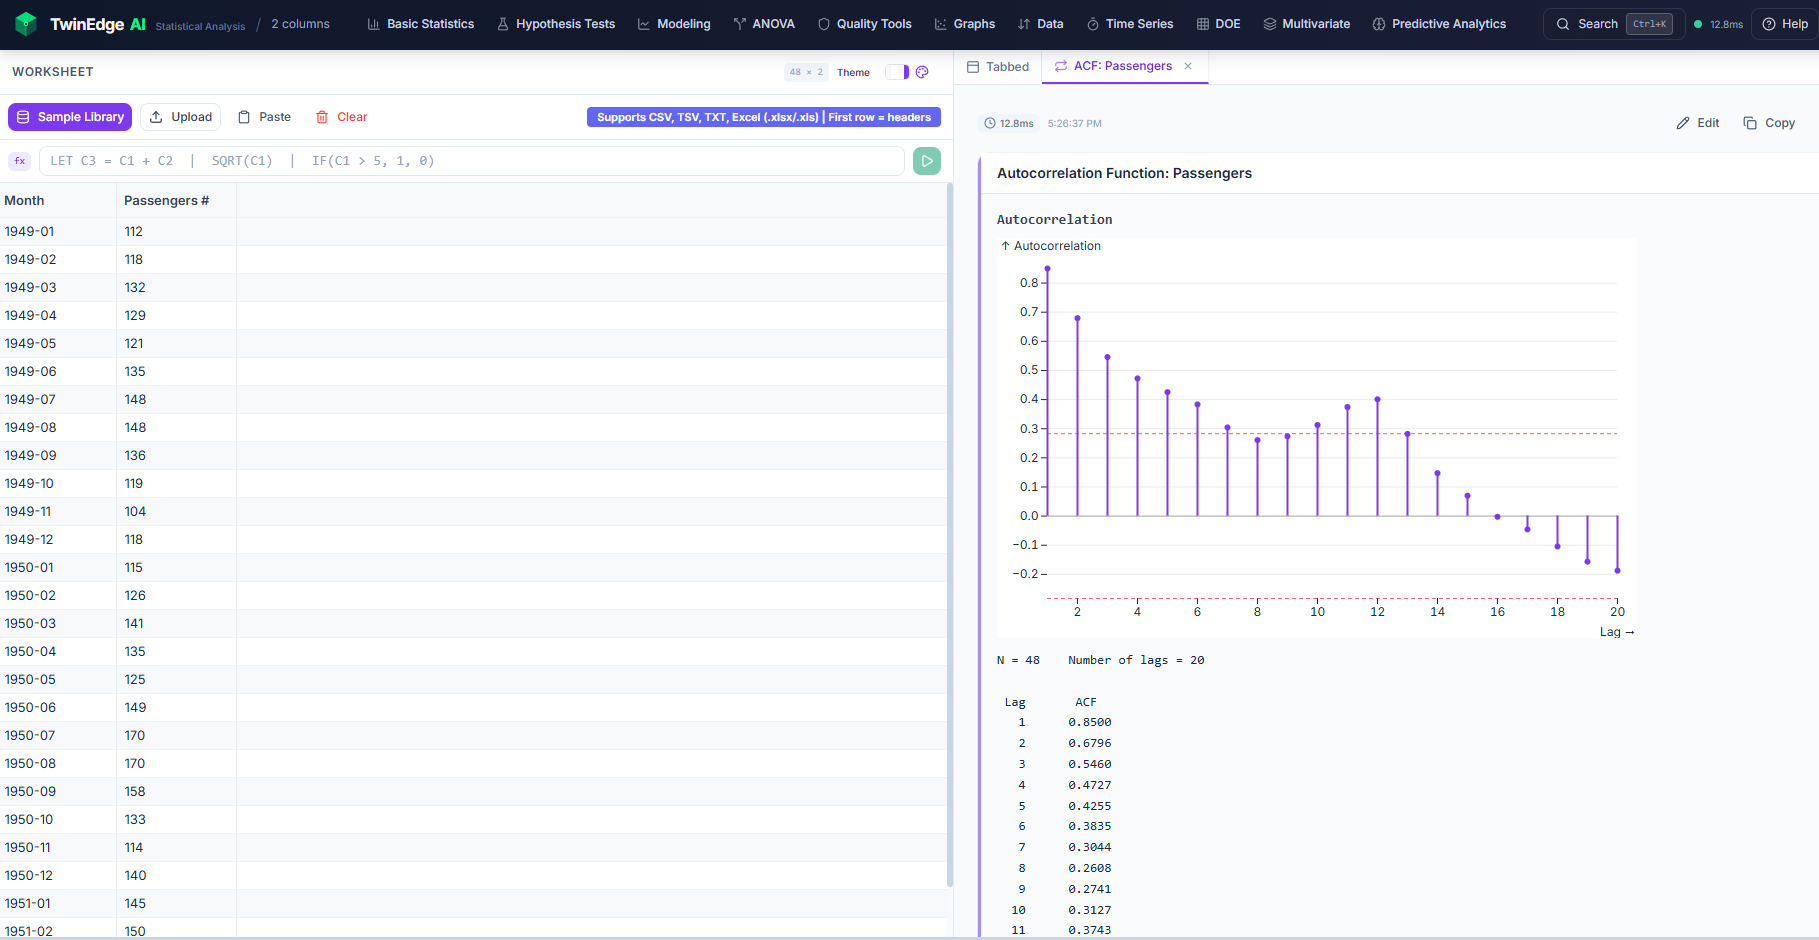This screenshot has height=940, width=1819.
Task: Click the Help button
Action: [x=1784, y=24]
